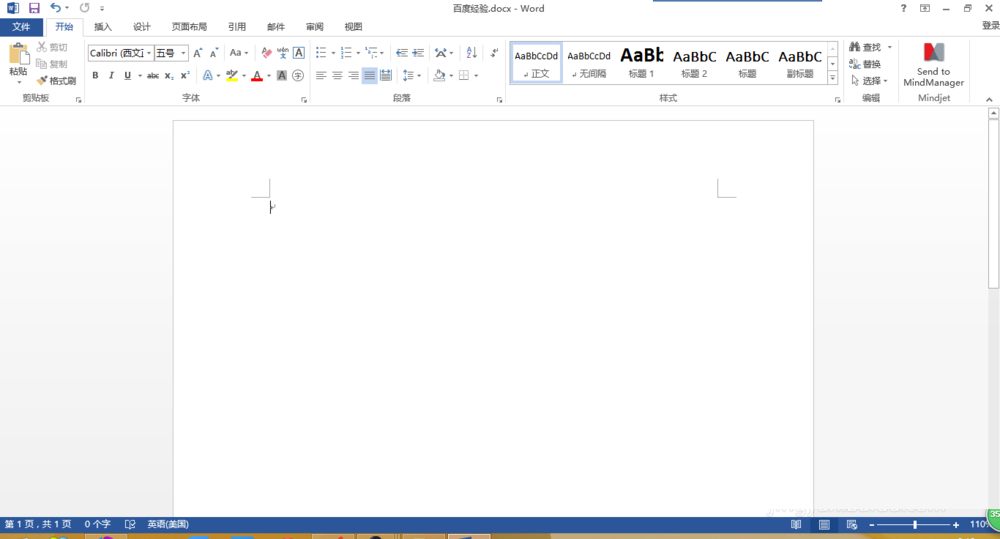Apply the 标题 1 heading style
The image size is (1000, 539).
coord(640,62)
